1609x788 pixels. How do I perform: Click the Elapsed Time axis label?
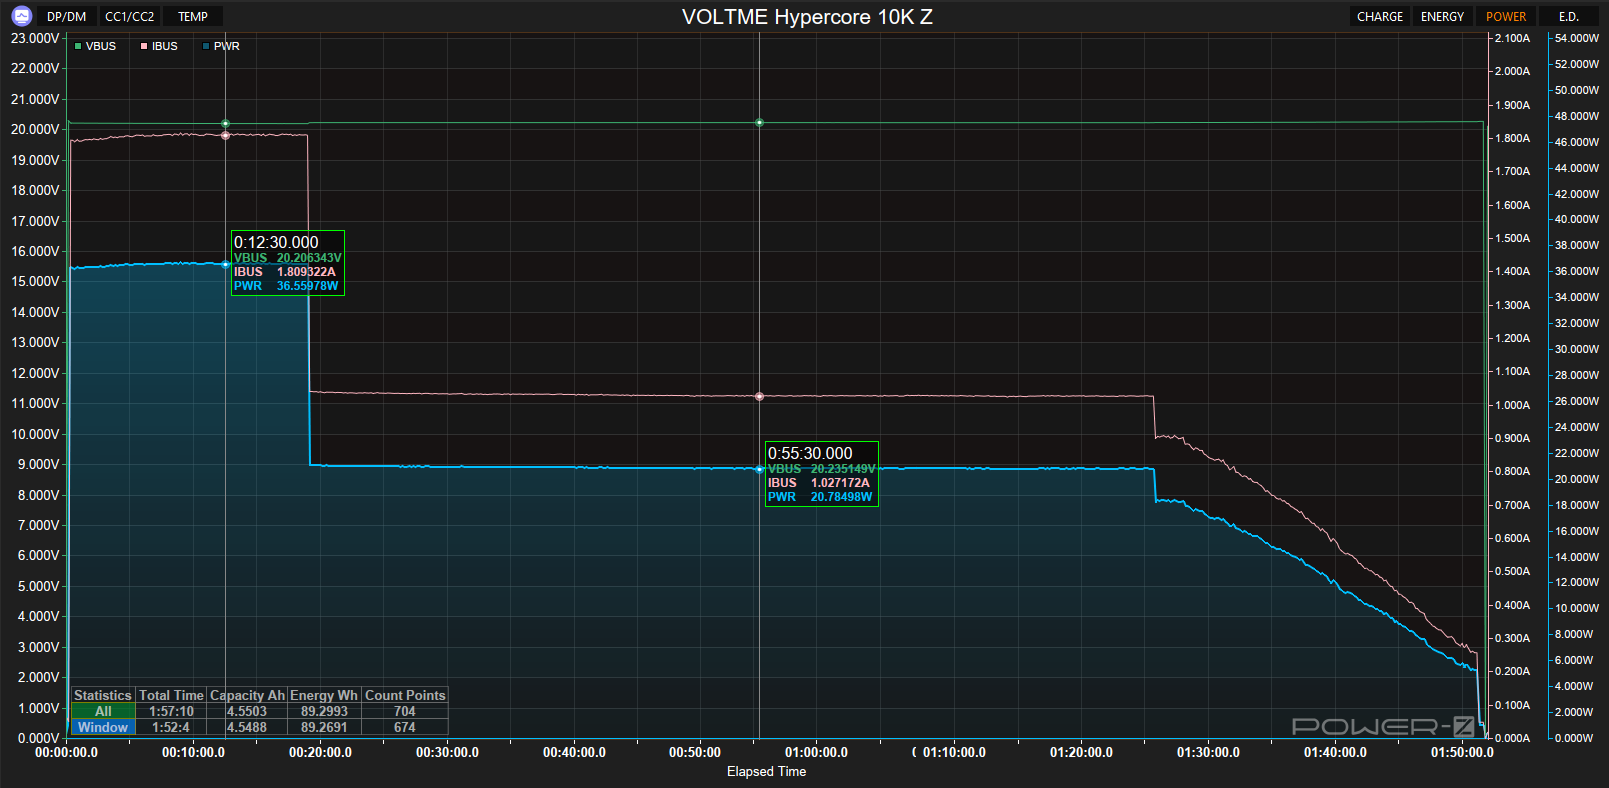[x=766, y=771]
